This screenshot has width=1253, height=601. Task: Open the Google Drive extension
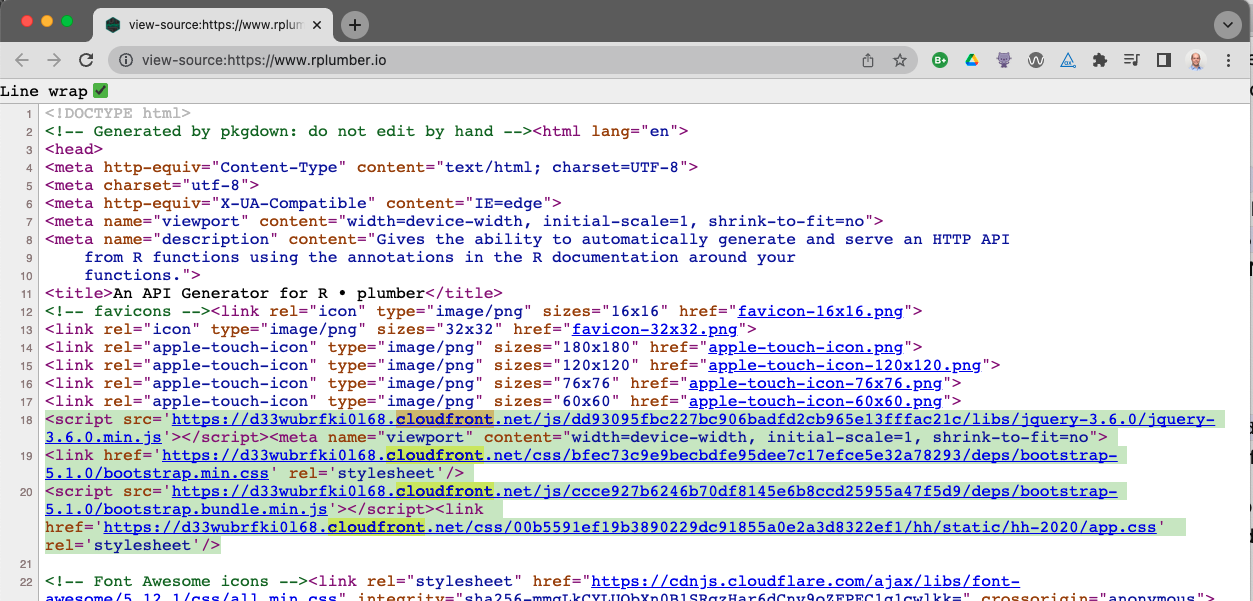pos(971,60)
